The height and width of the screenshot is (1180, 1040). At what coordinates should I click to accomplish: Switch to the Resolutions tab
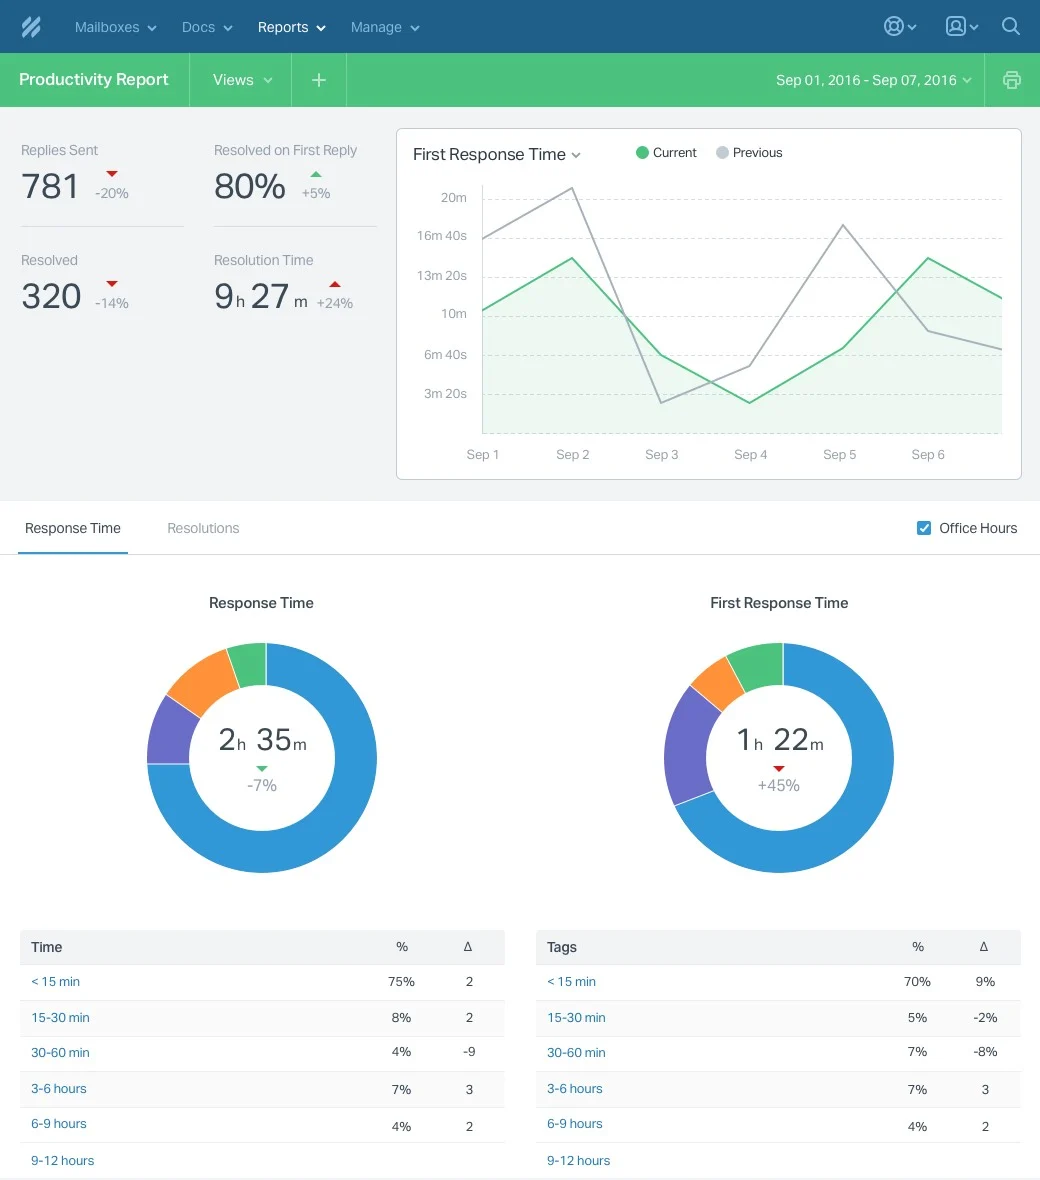pos(203,528)
